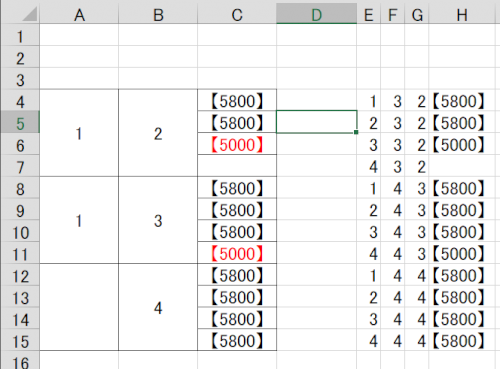Select cell E4 with value 1

coord(368,100)
